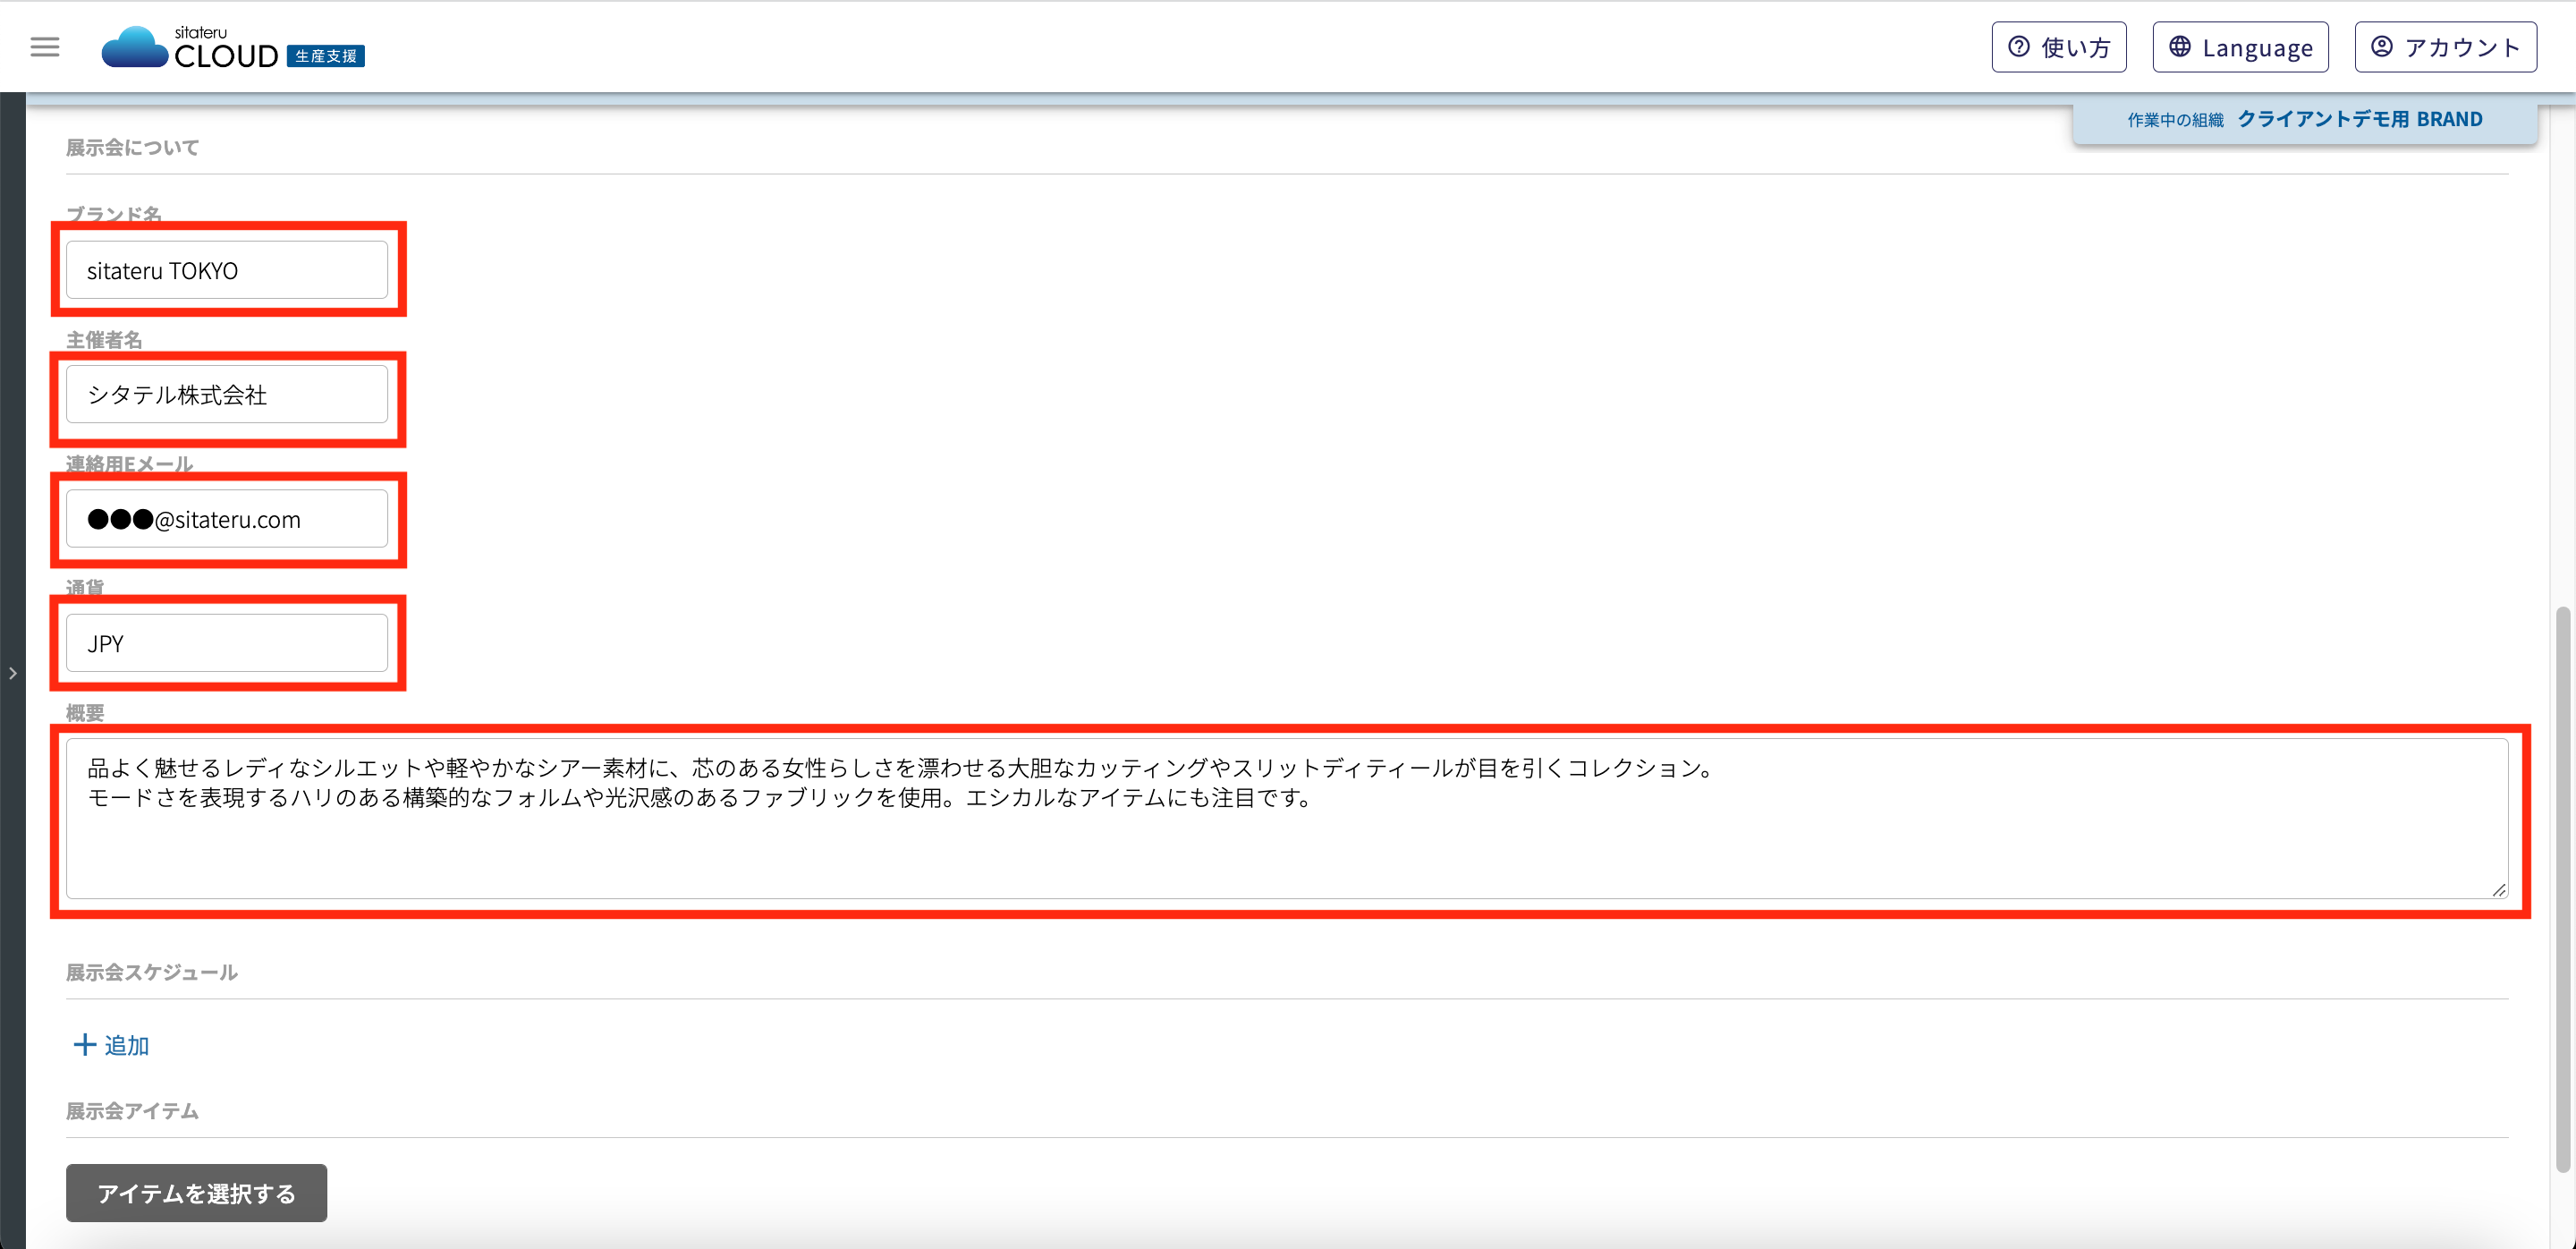Click the user icon in アカウント button
This screenshot has height=1249, width=2576.
click(2382, 47)
